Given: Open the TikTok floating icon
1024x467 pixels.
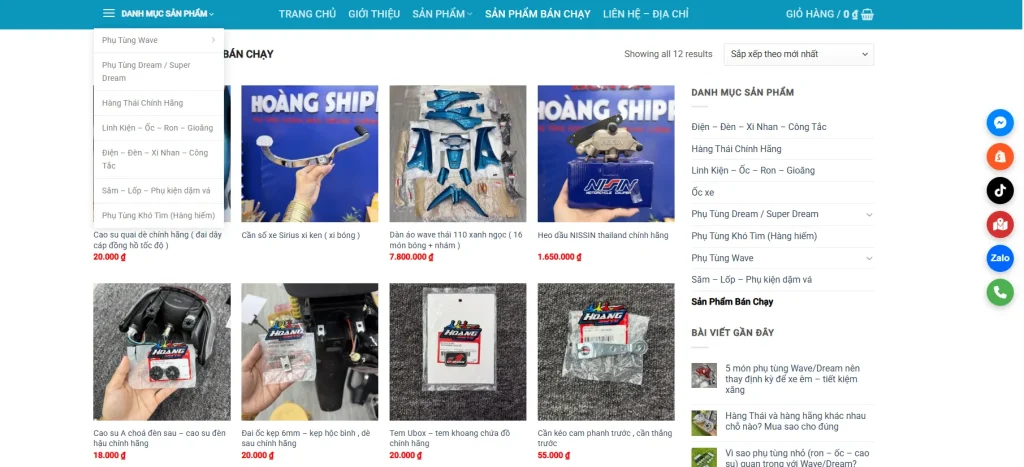Looking at the screenshot, I should 1000,191.
